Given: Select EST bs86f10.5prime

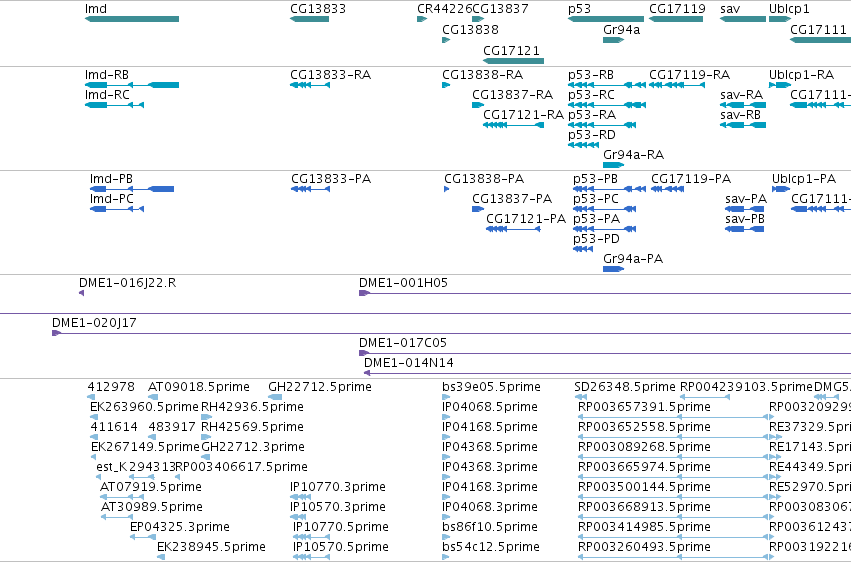Looking at the screenshot, I should pos(446,537).
